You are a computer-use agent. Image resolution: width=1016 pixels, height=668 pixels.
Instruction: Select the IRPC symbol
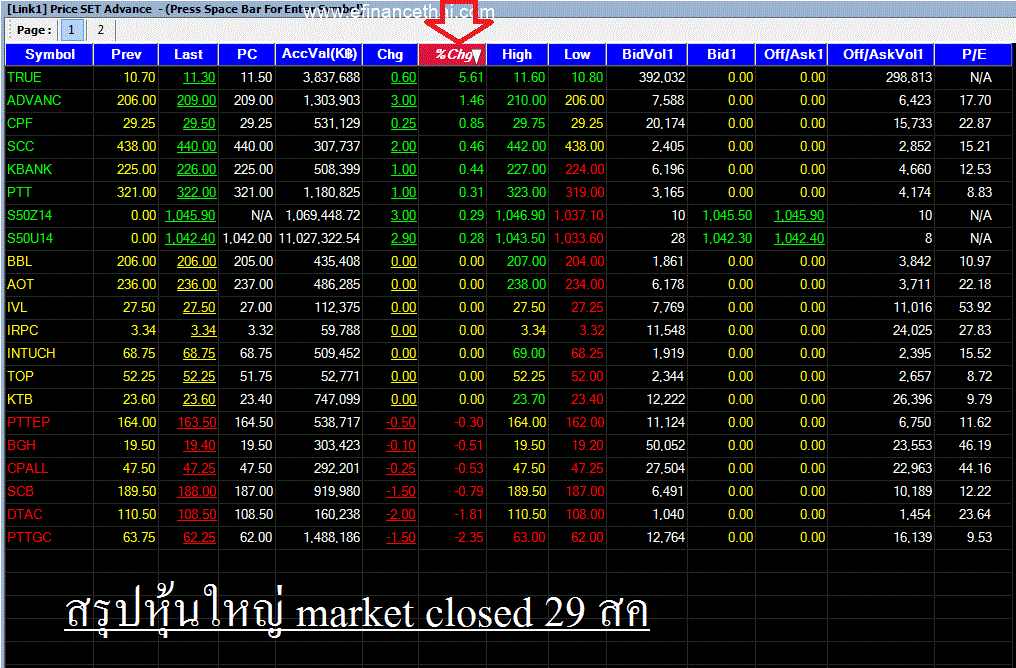pos(23,330)
